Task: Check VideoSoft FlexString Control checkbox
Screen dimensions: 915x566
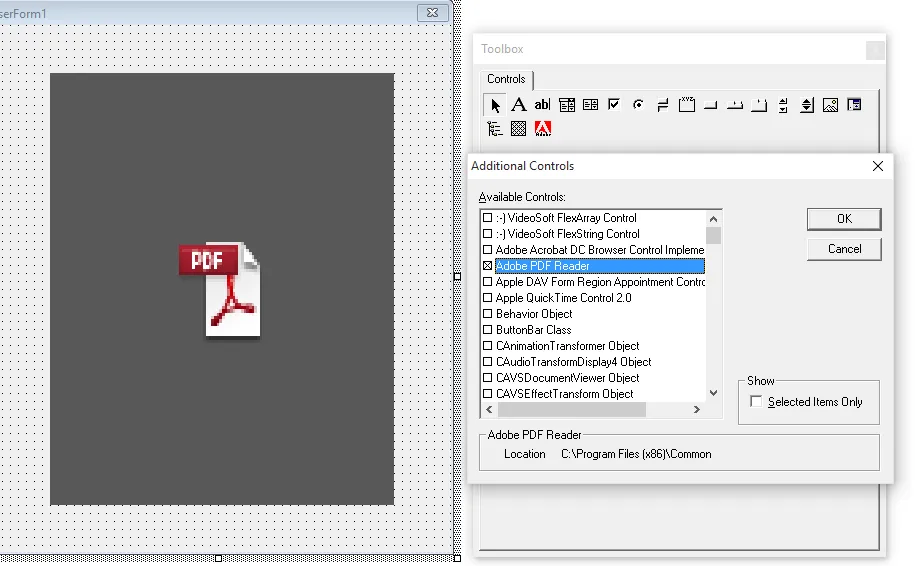Action: pyautogui.click(x=488, y=233)
